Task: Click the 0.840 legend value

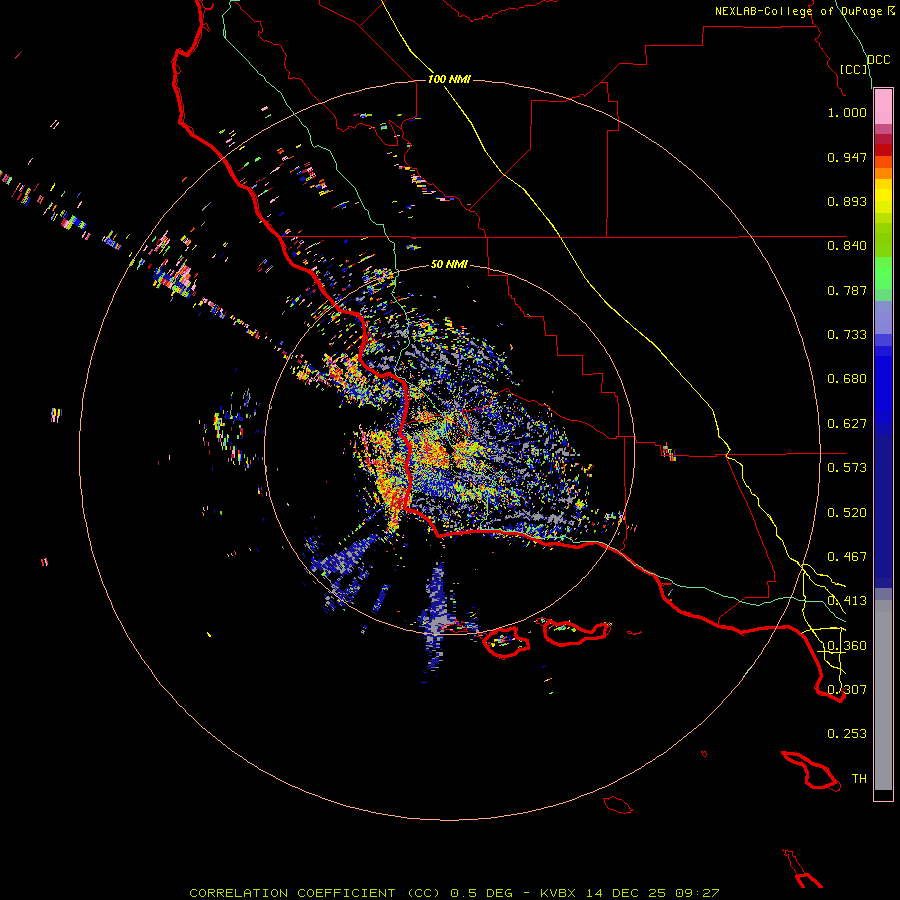Action: click(x=847, y=246)
